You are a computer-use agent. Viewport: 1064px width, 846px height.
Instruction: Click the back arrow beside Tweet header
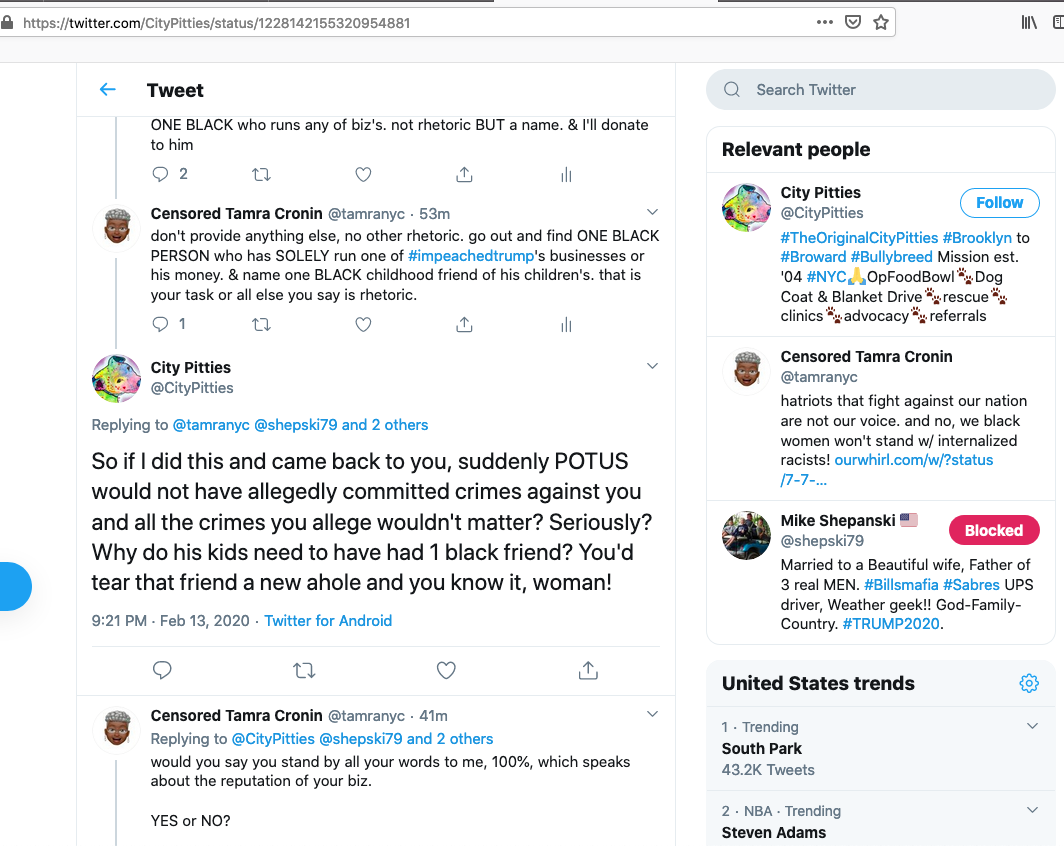pos(108,90)
